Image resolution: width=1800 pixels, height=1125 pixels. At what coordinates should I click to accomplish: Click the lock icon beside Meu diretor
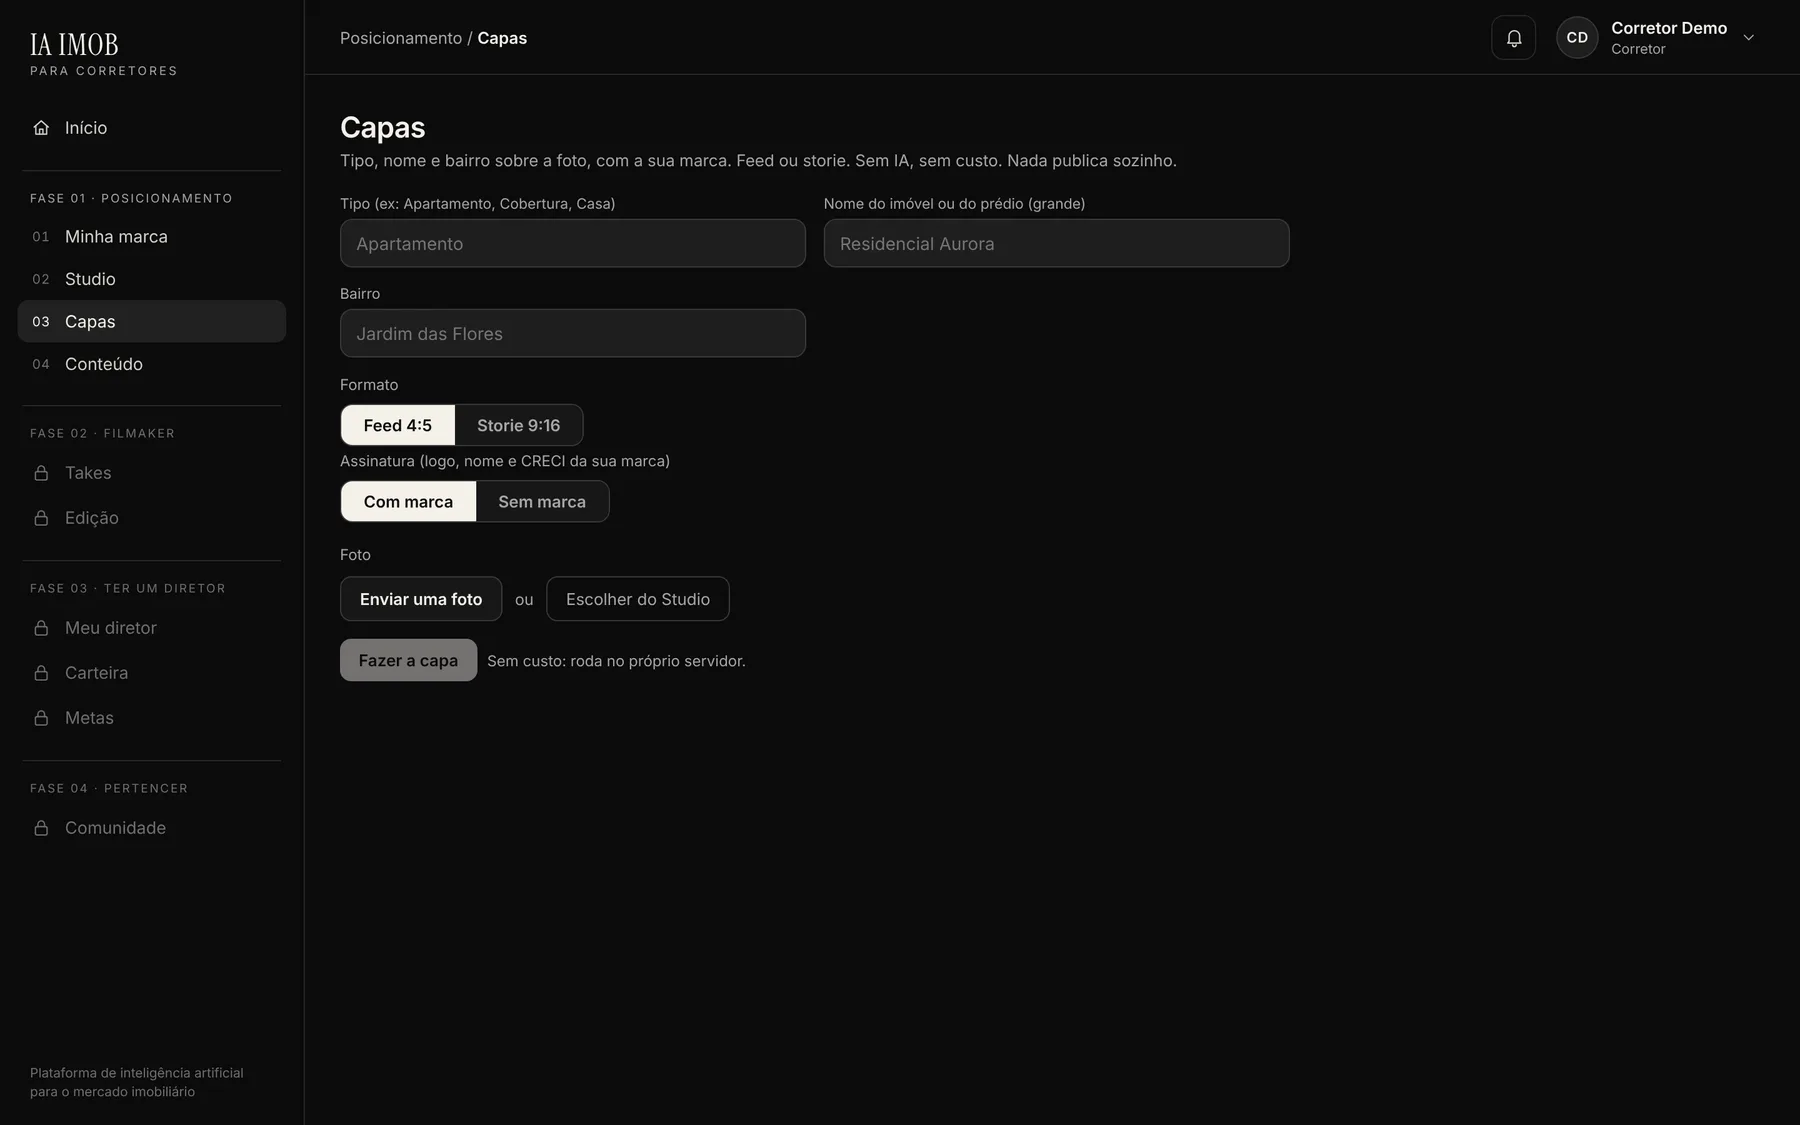coord(41,628)
